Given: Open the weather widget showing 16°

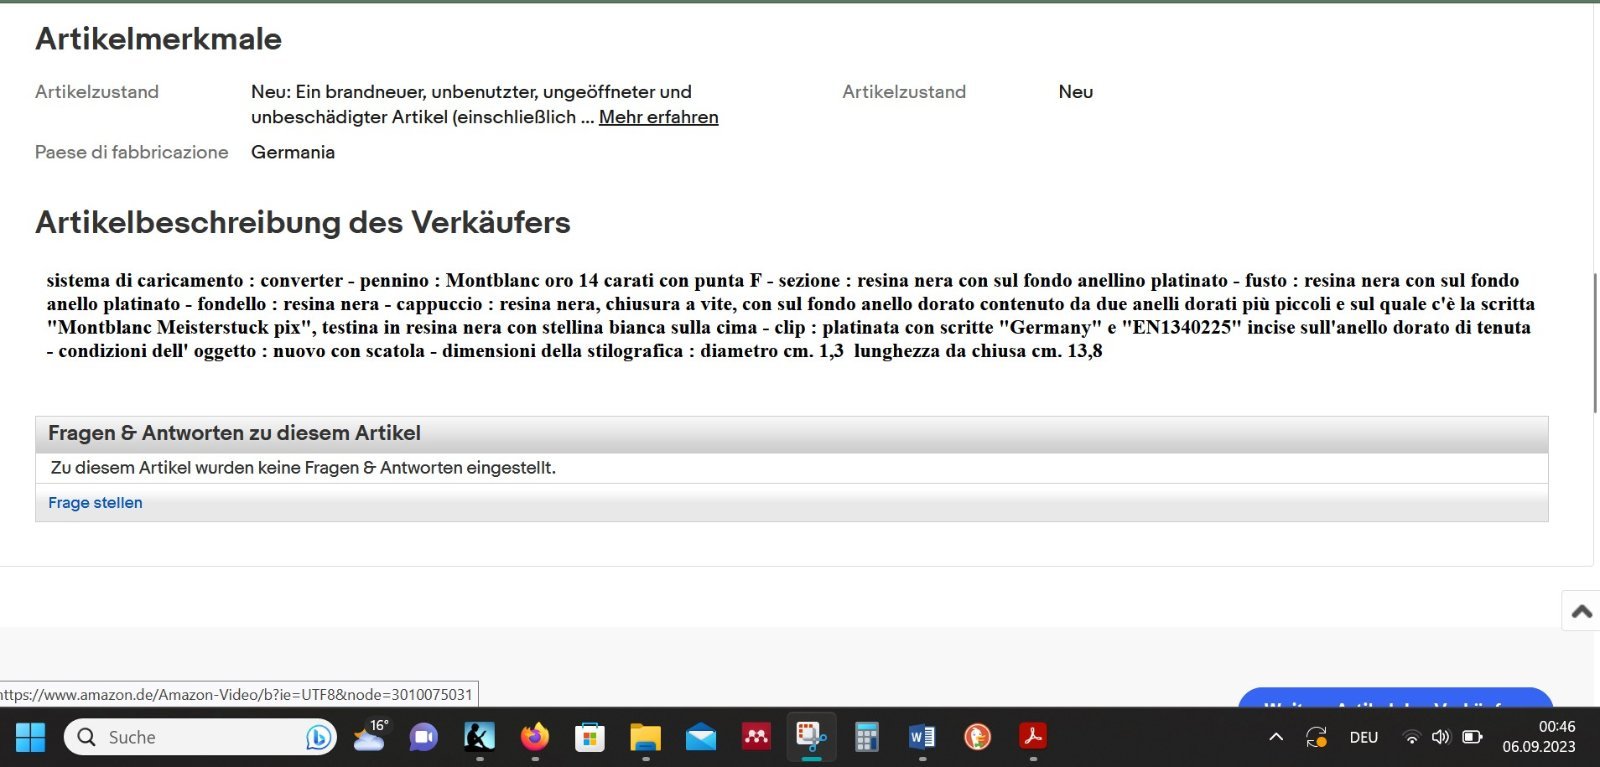Looking at the screenshot, I should click(369, 737).
